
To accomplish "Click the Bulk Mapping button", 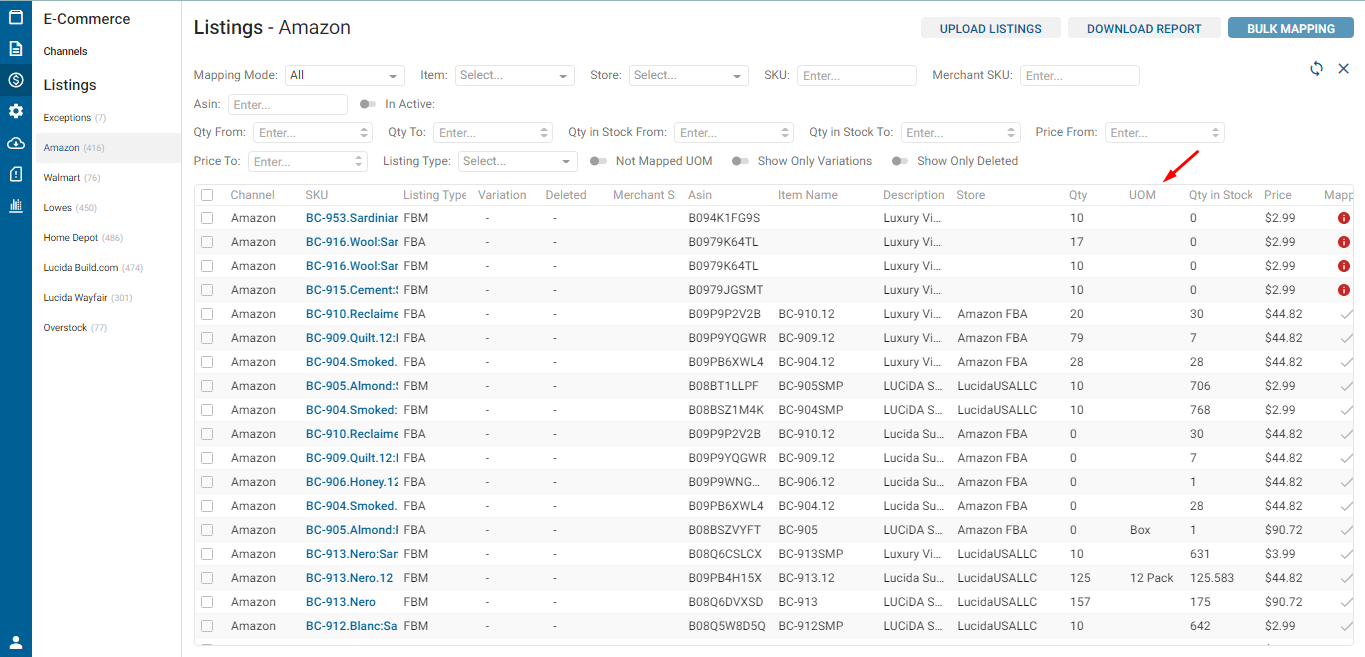I will coord(1290,28).
